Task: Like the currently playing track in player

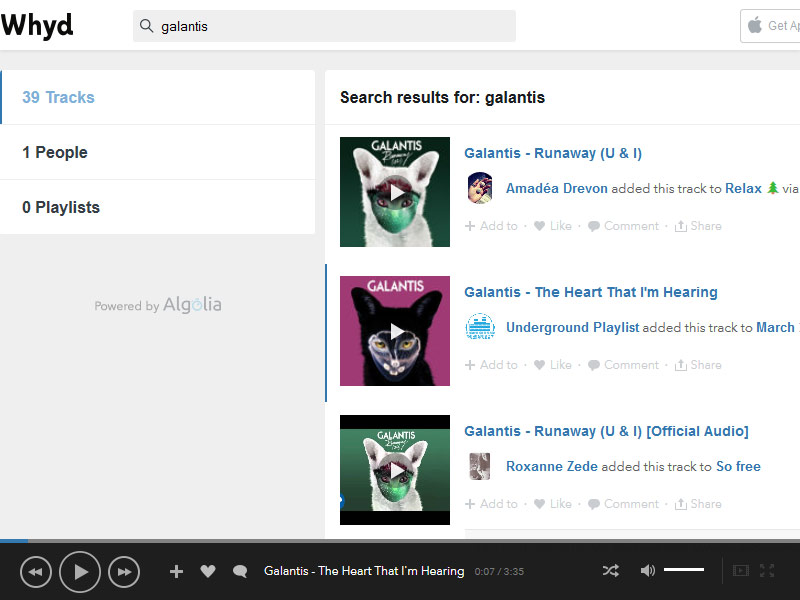Action: (208, 571)
